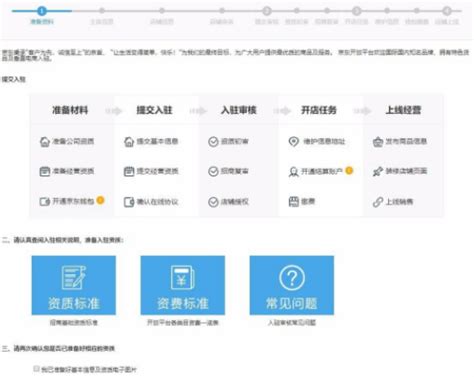Click the numbered circle 4 on progress bar
The width and height of the screenshot is (474, 377).
click(x=447, y=11)
